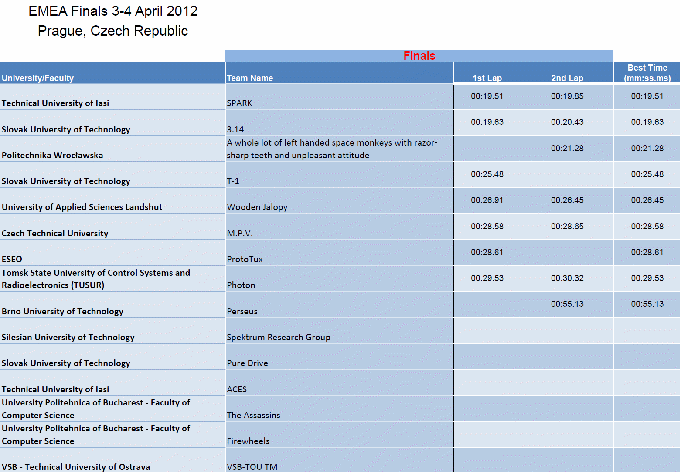Click M.P.V.'s Best Time cell
The image size is (680, 472).
point(647,226)
